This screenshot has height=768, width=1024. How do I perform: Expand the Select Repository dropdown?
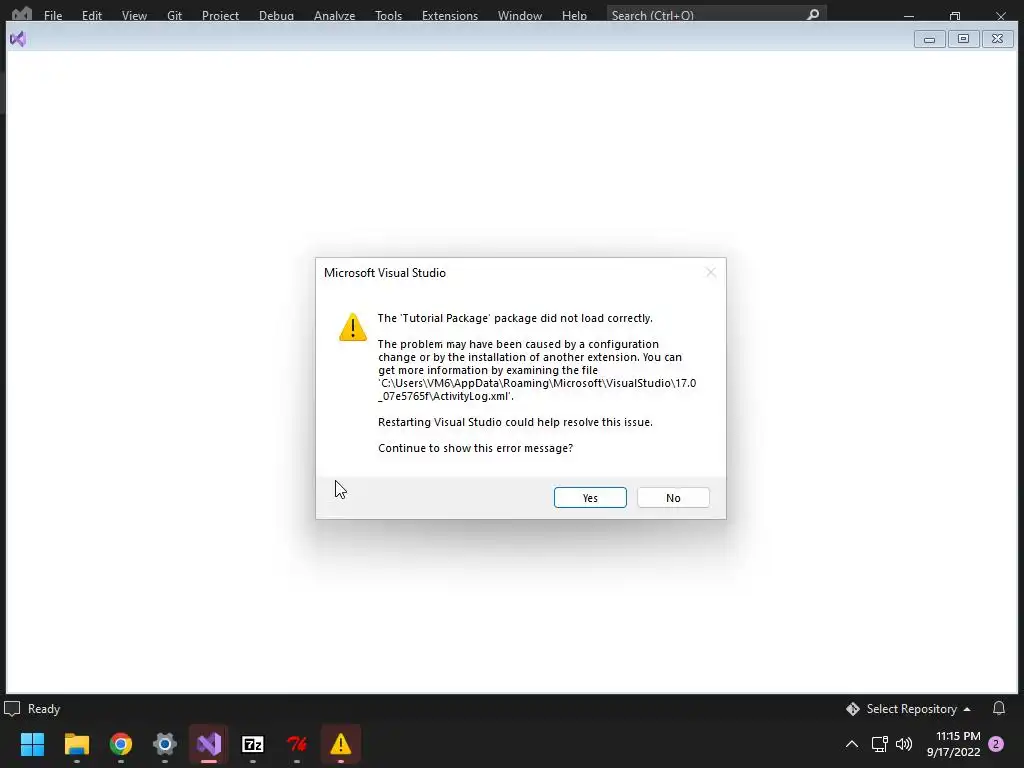(911, 709)
